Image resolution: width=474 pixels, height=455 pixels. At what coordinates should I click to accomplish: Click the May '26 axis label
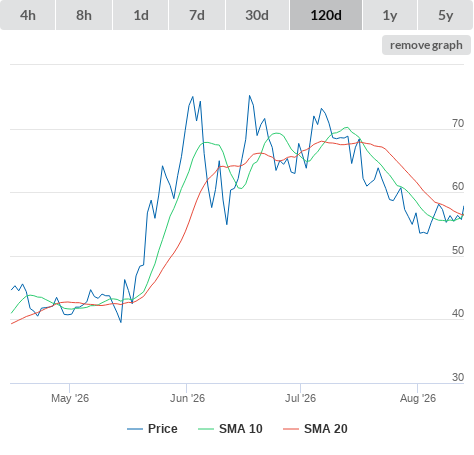70,398
